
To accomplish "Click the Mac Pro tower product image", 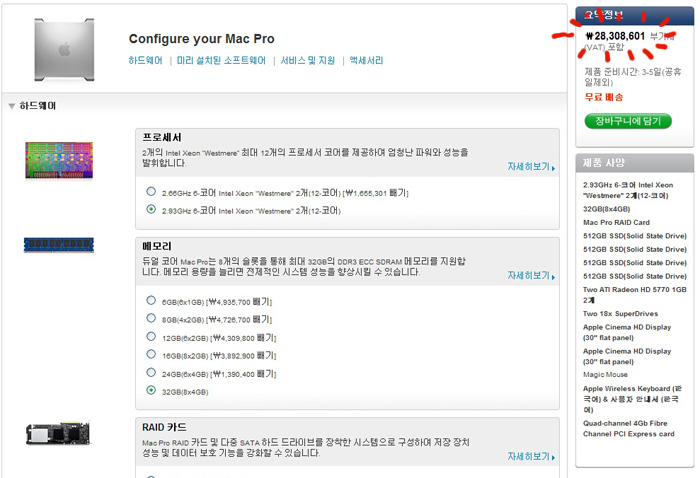I will (64, 50).
